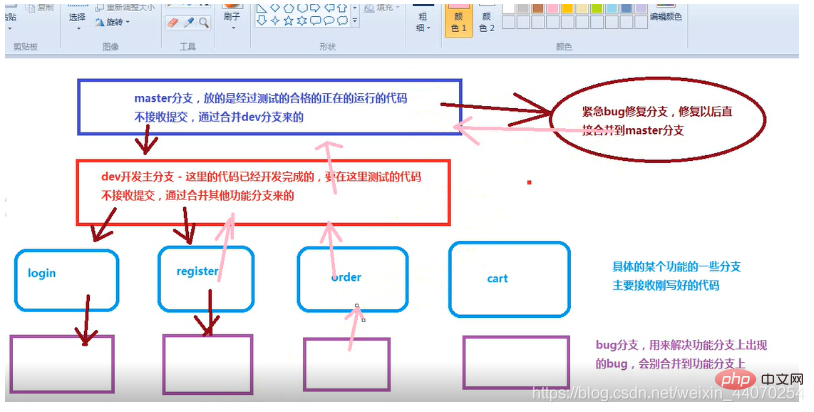The width and height of the screenshot is (814, 412).
Task: Click the 'register' text on canvas
Action: click(x=197, y=271)
